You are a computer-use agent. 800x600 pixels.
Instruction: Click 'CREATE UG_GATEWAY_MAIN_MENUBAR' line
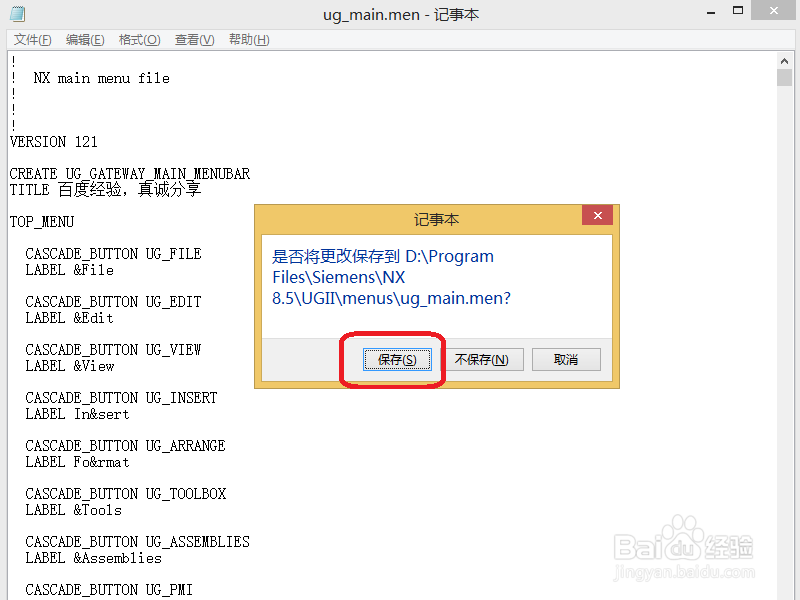pos(130,174)
